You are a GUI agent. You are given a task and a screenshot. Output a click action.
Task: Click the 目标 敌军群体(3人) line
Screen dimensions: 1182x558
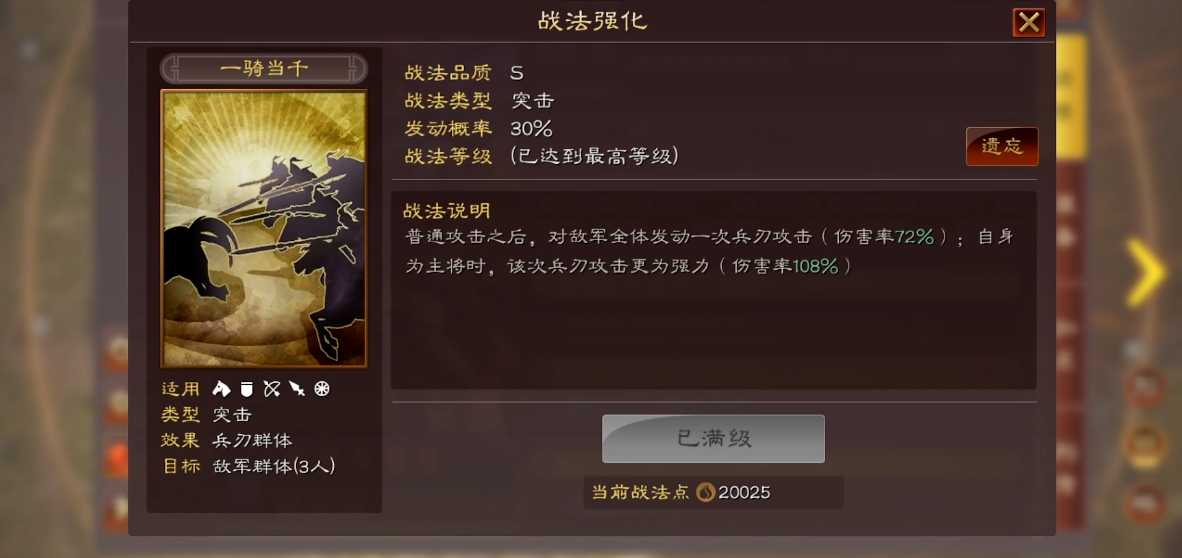click(x=249, y=466)
